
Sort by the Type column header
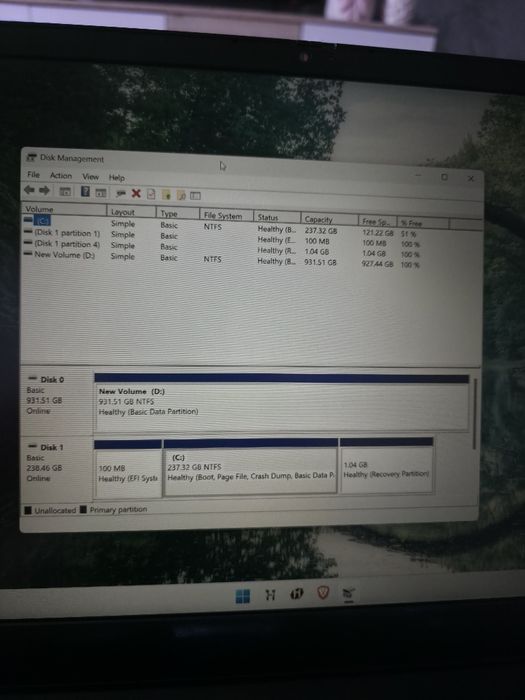pyautogui.click(x=178, y=214)
